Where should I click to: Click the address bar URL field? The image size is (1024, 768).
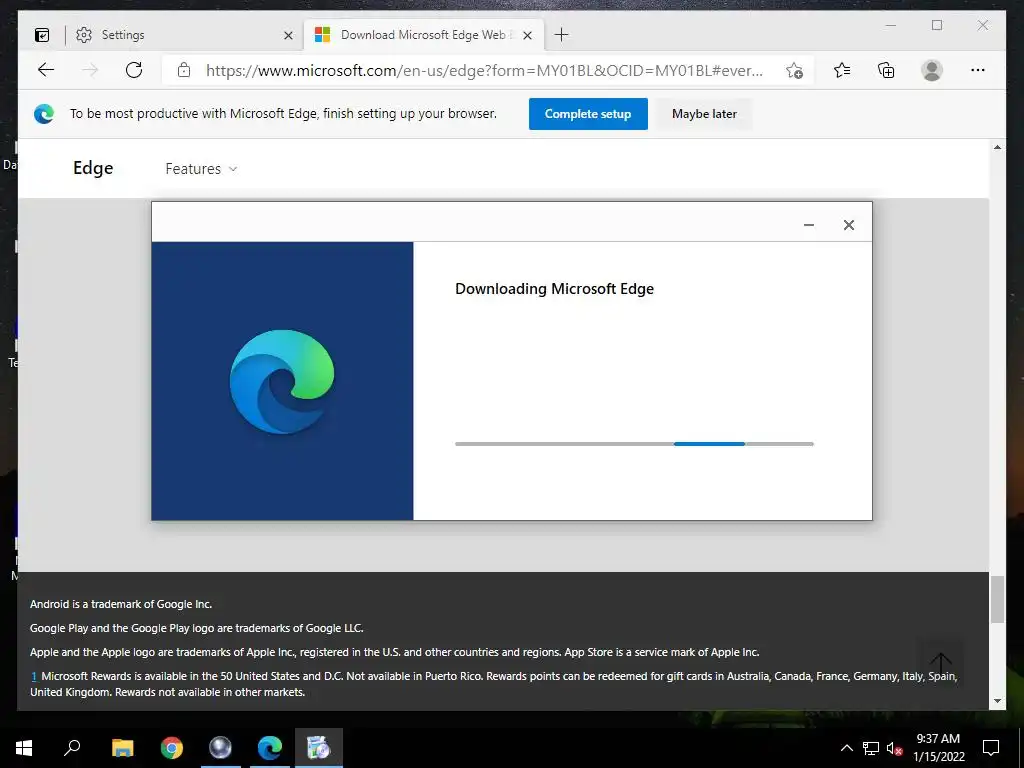coord(484,71)
